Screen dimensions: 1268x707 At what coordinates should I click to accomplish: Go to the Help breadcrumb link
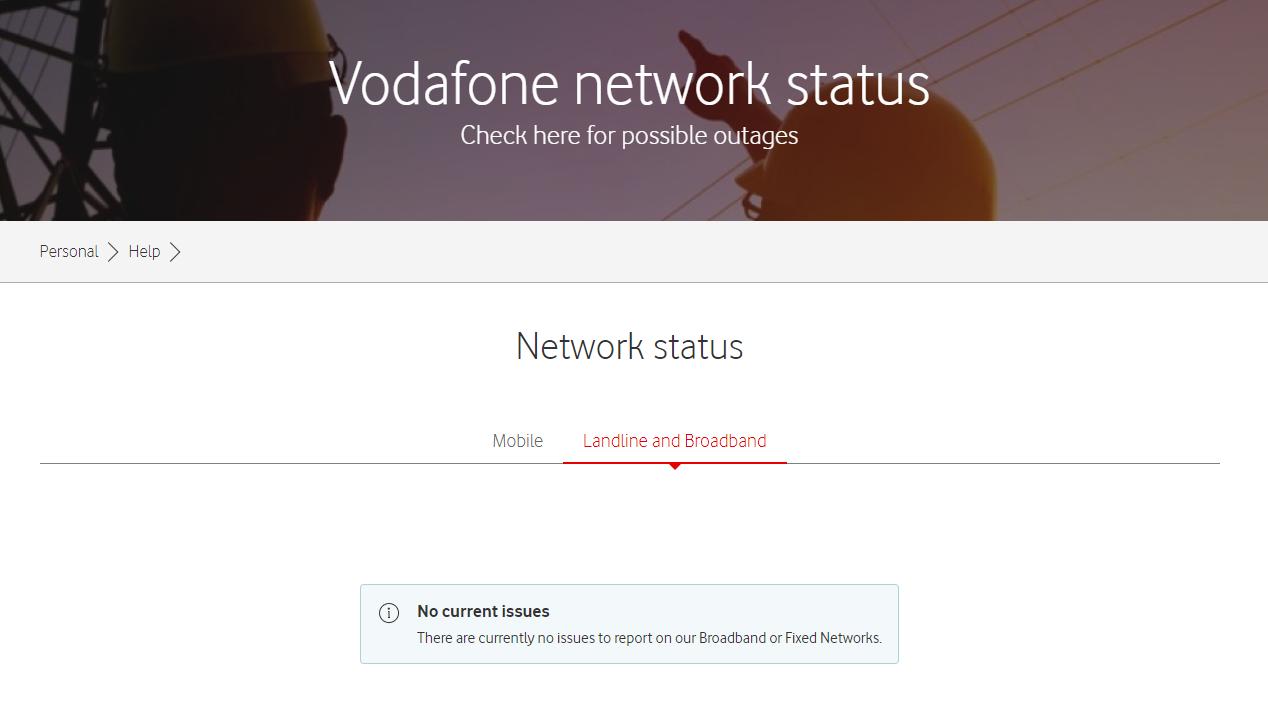[144, 251]
